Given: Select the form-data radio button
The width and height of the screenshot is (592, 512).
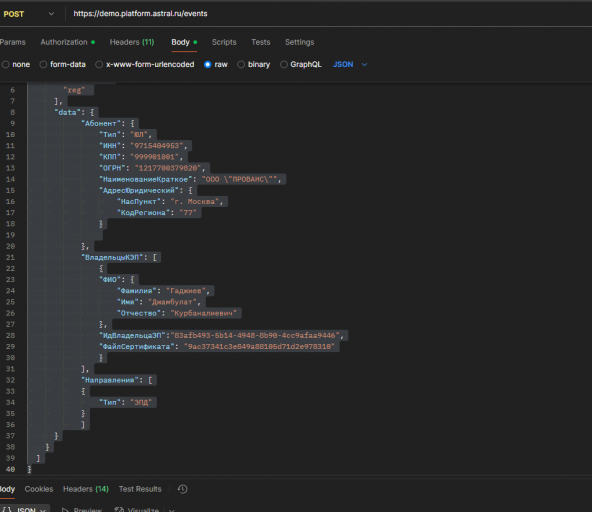Looking at the screenshot, I should (x=43, y=65).
